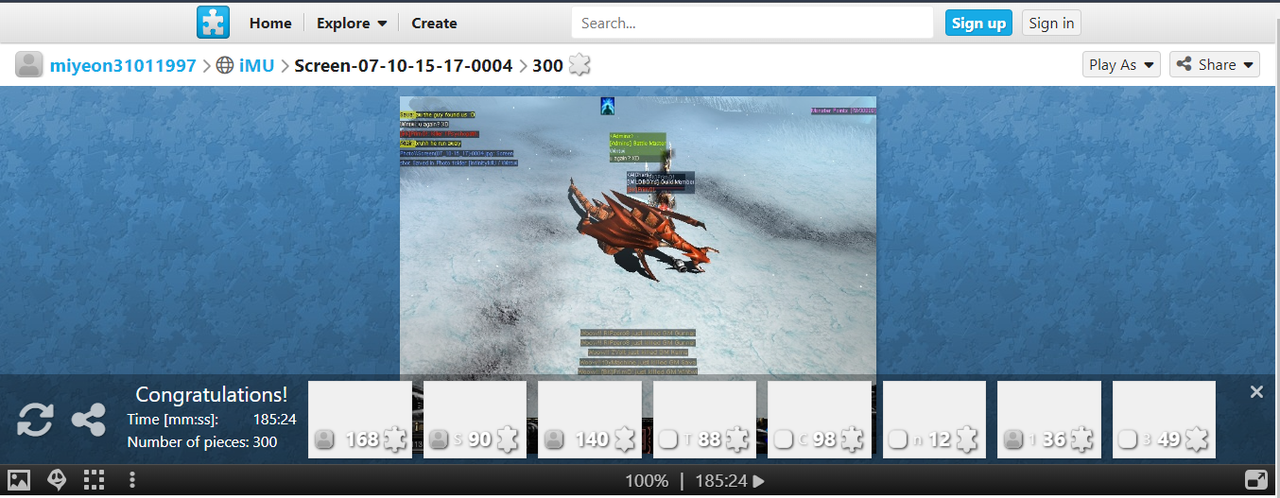Open the suggested puzzle with 90 pieces
Viewport: 1280px width, 498px height.
[475, 419]
